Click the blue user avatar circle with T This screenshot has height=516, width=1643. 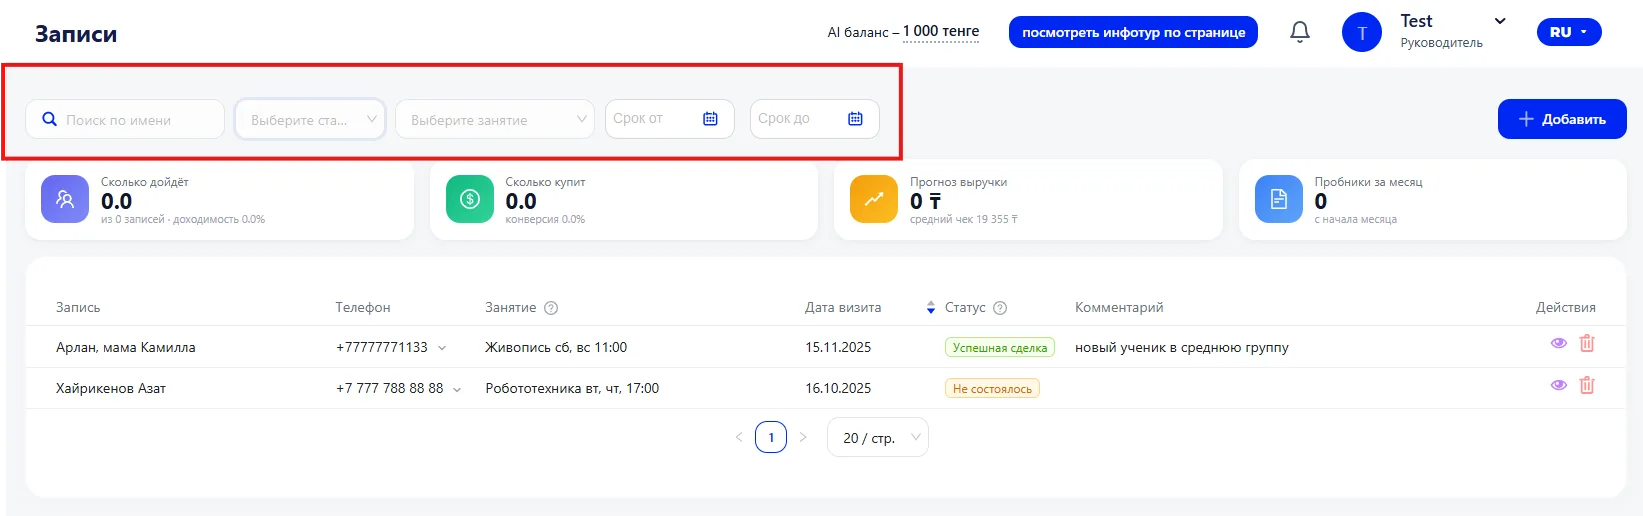(1361, 32)
